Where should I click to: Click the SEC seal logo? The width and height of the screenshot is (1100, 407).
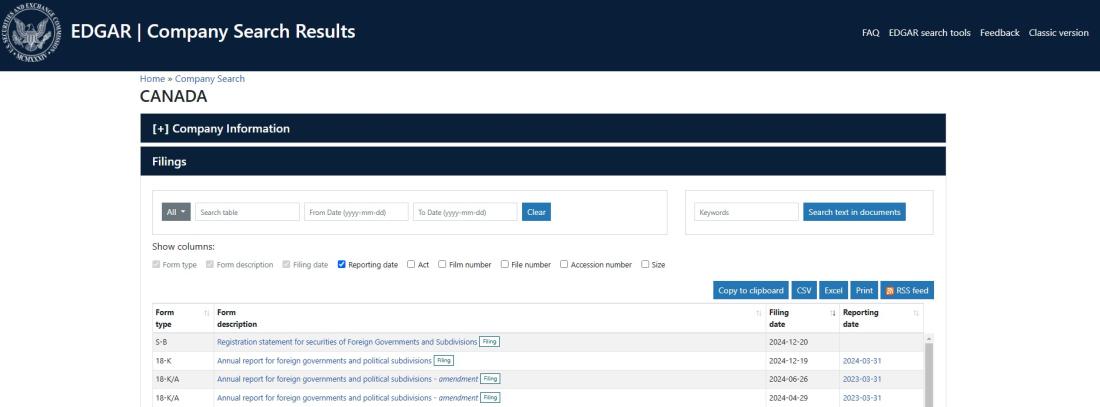point(34,34)
